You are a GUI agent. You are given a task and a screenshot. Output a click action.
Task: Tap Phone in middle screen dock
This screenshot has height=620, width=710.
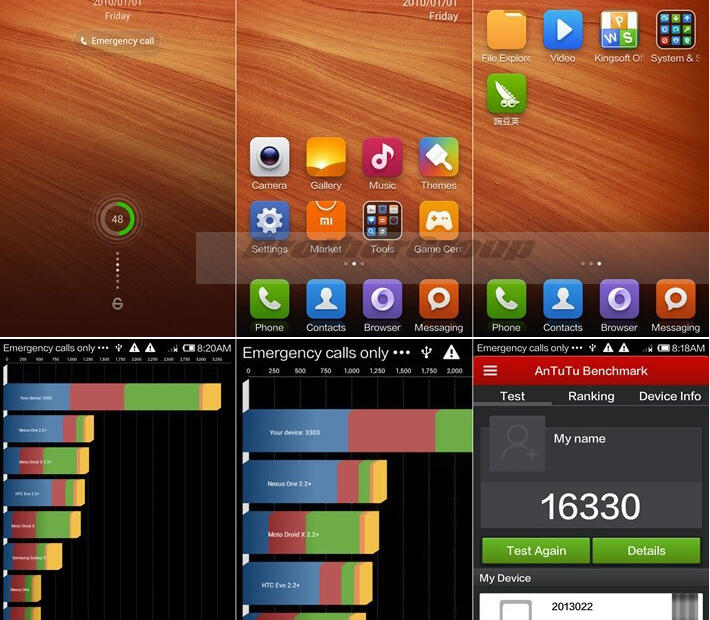(269, 299)
